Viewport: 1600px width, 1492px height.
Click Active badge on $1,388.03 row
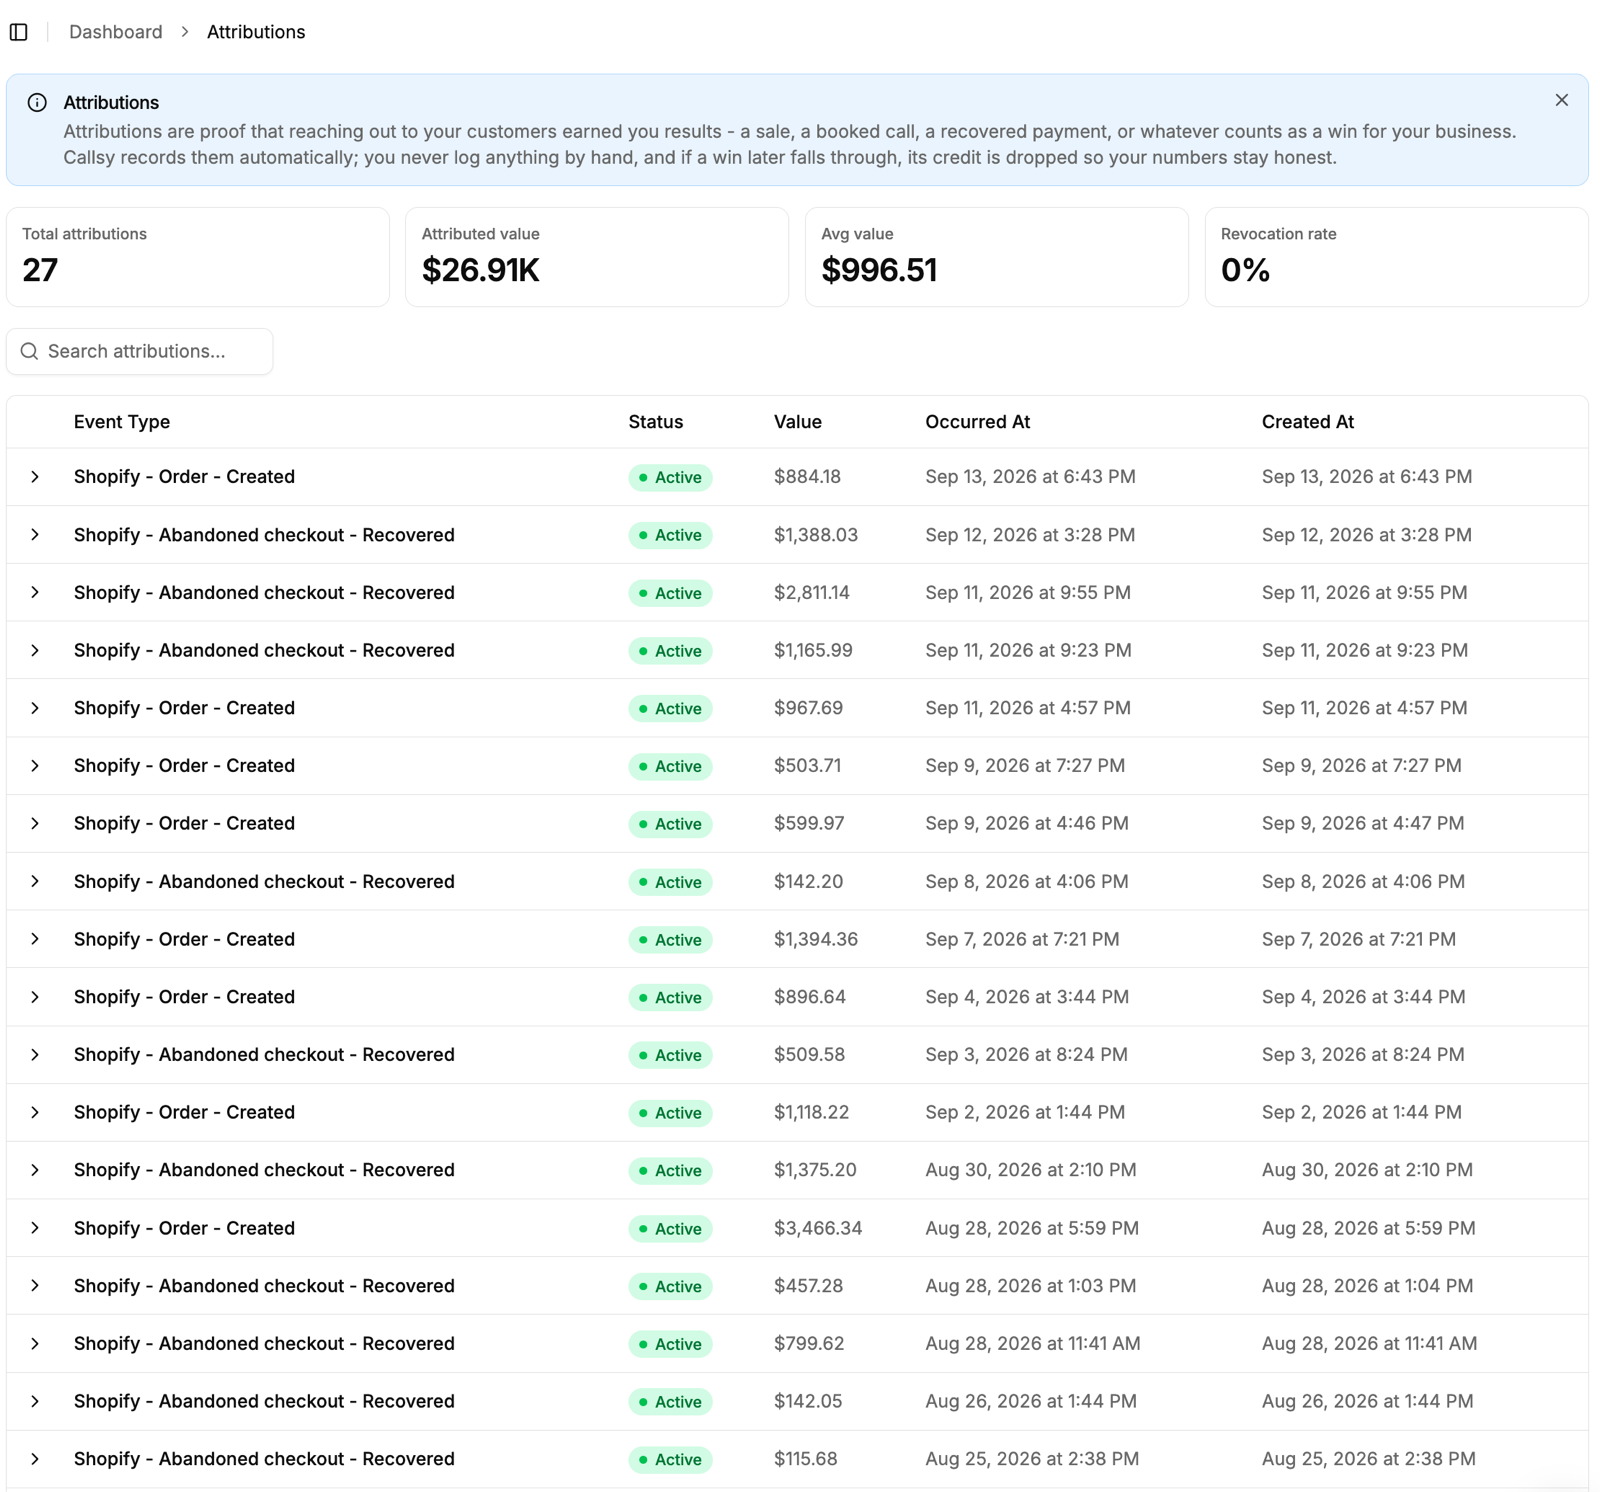670,536
